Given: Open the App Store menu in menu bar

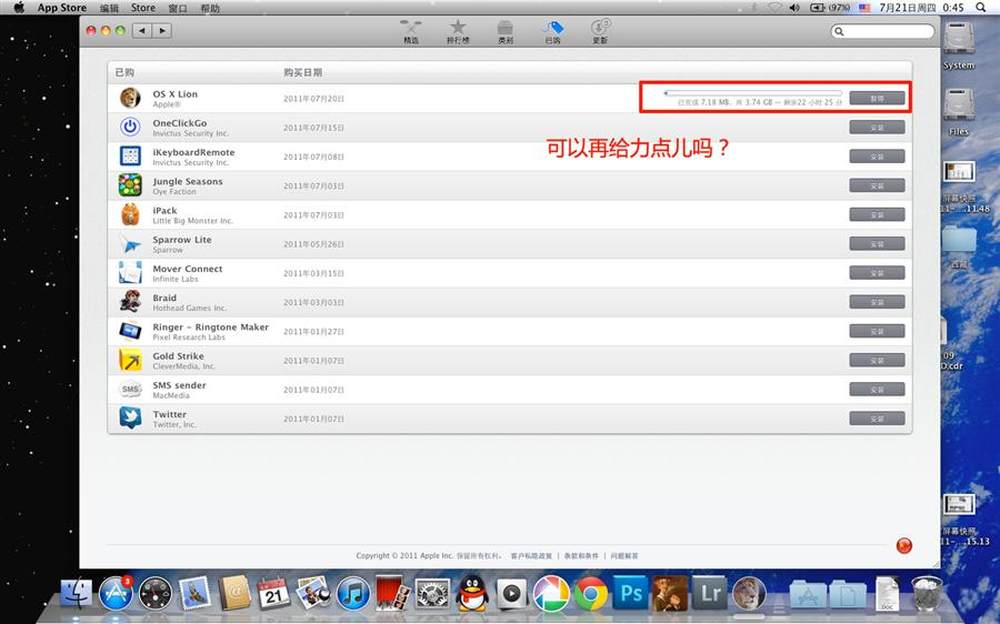Looking at the screenshot, I should point(62,8).
